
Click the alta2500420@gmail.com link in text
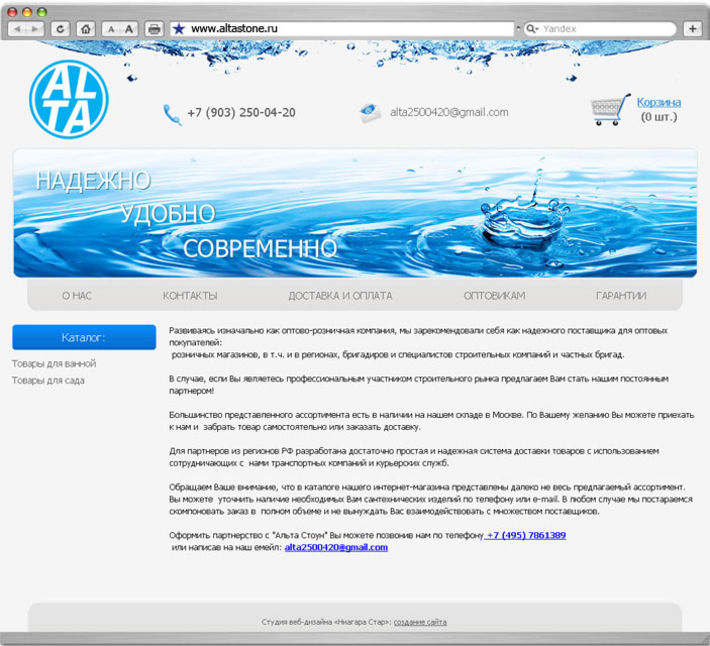pyautogui.click(x=336, y=547)
